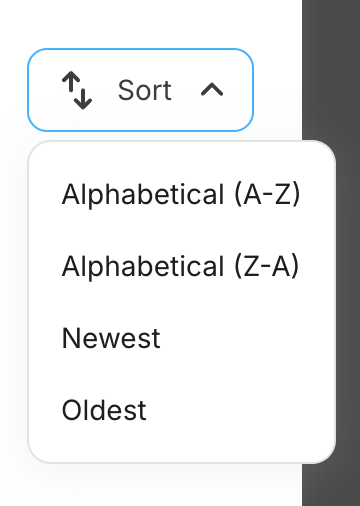Order the list by newest first

[x=181, y=338]
